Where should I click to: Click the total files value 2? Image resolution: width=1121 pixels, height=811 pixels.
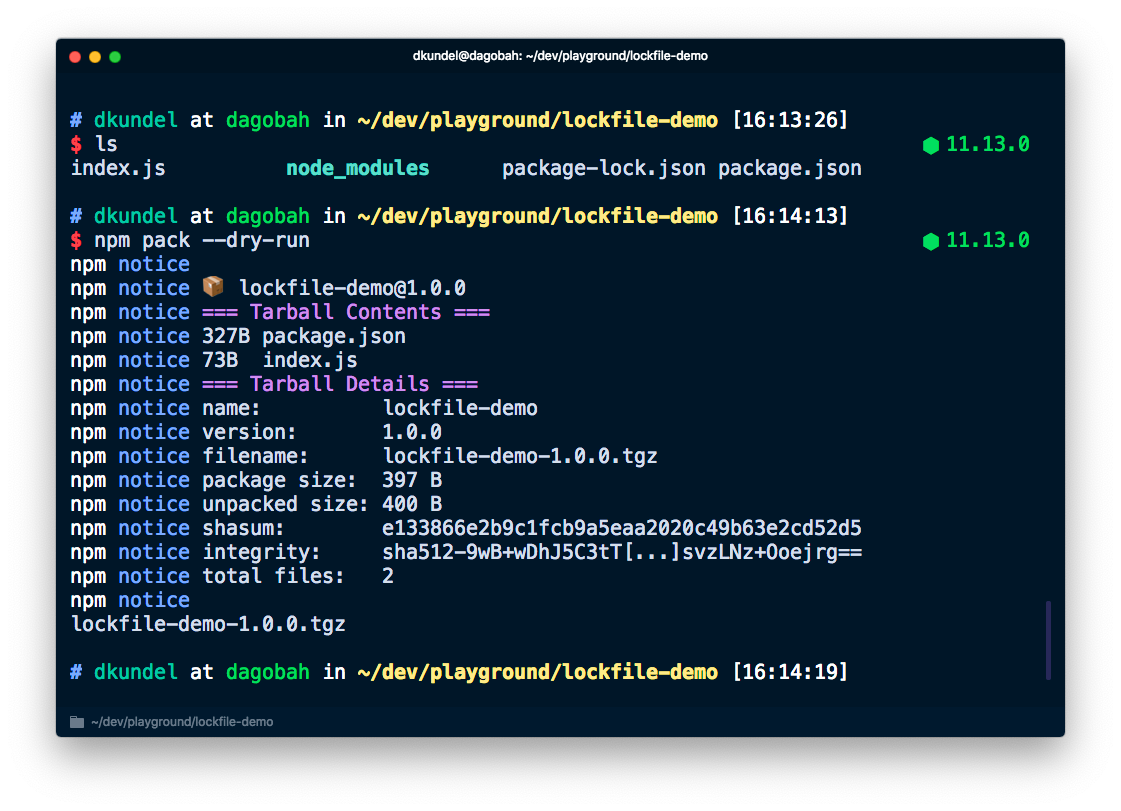[388, 576]
